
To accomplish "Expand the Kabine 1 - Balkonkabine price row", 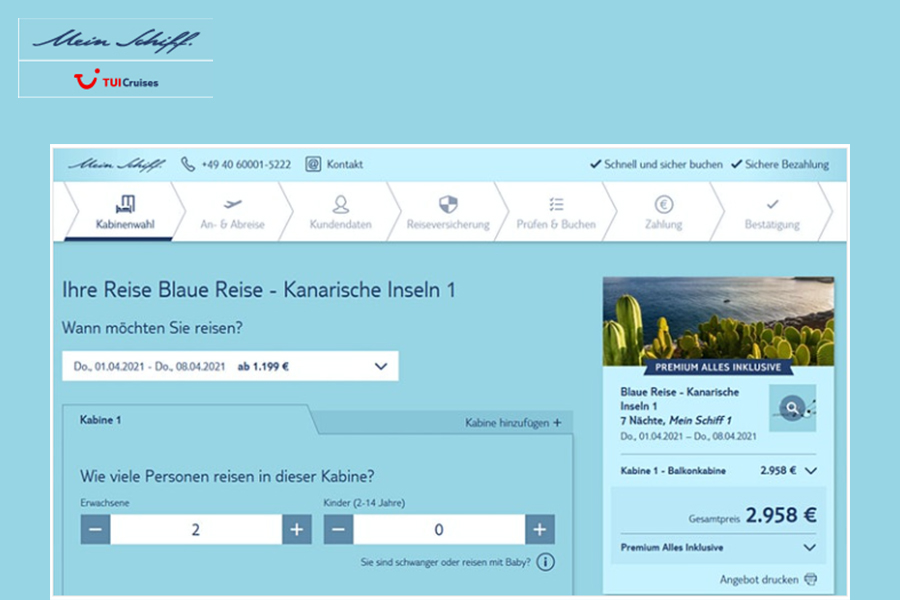I will tap(719, 471).
